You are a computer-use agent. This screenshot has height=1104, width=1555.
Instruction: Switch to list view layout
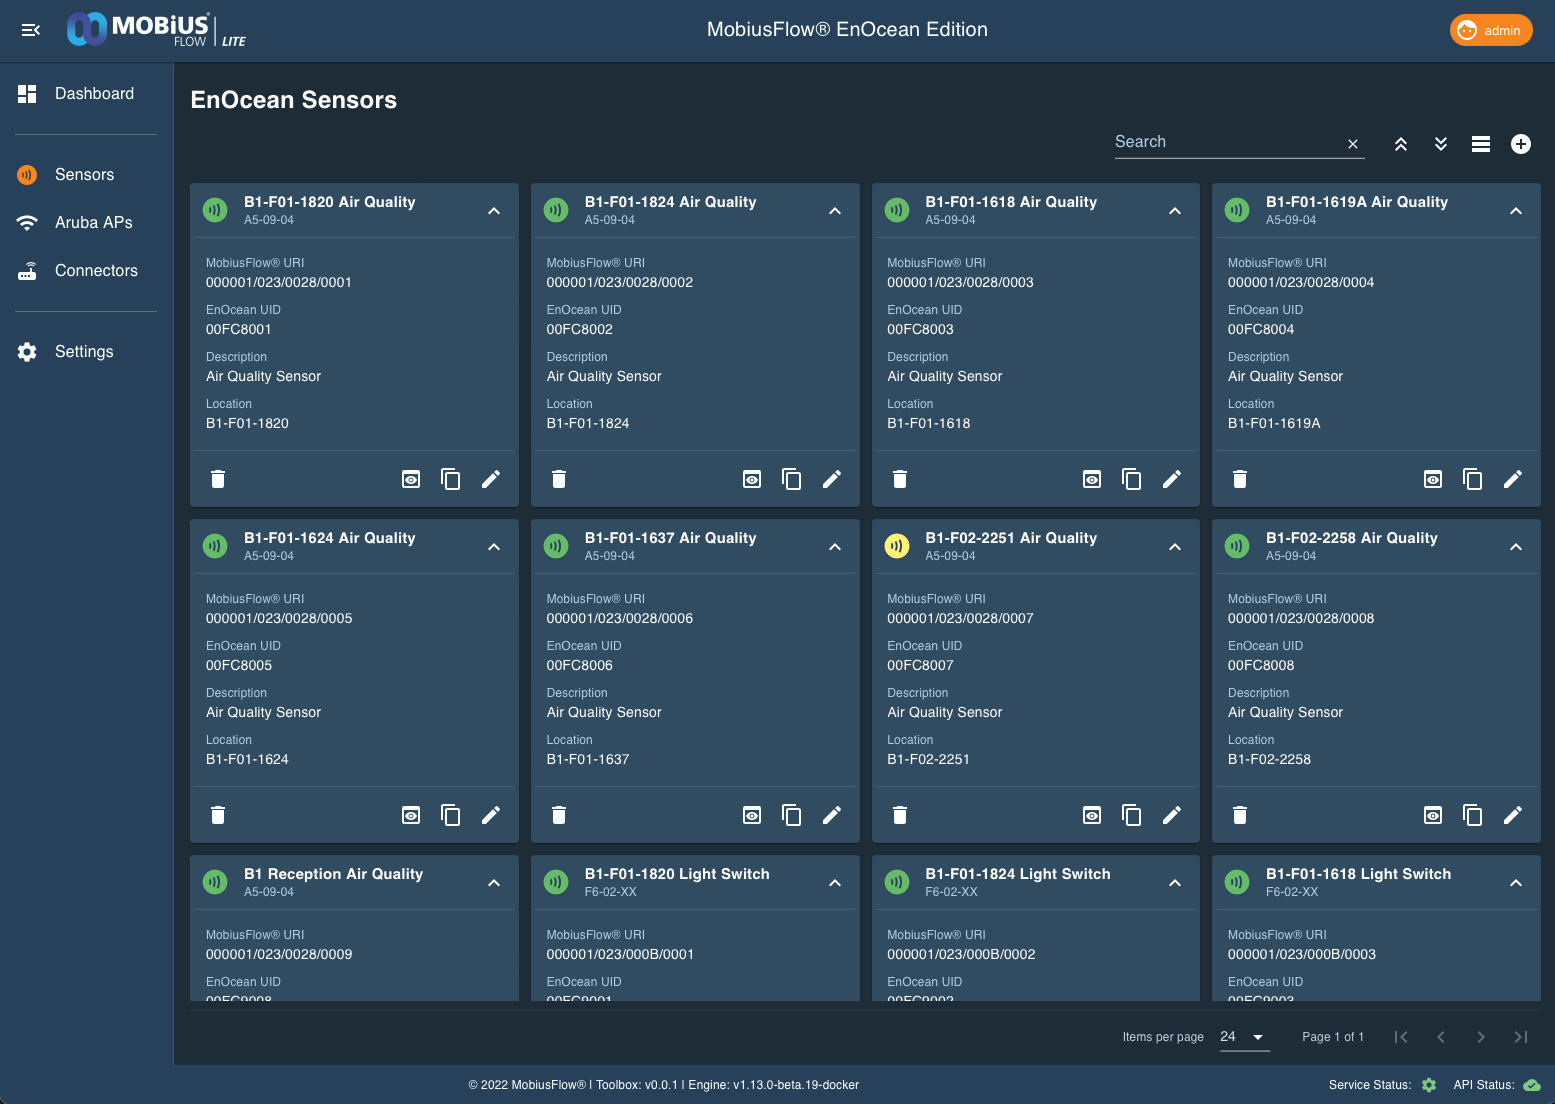(x=1481, y=144)
